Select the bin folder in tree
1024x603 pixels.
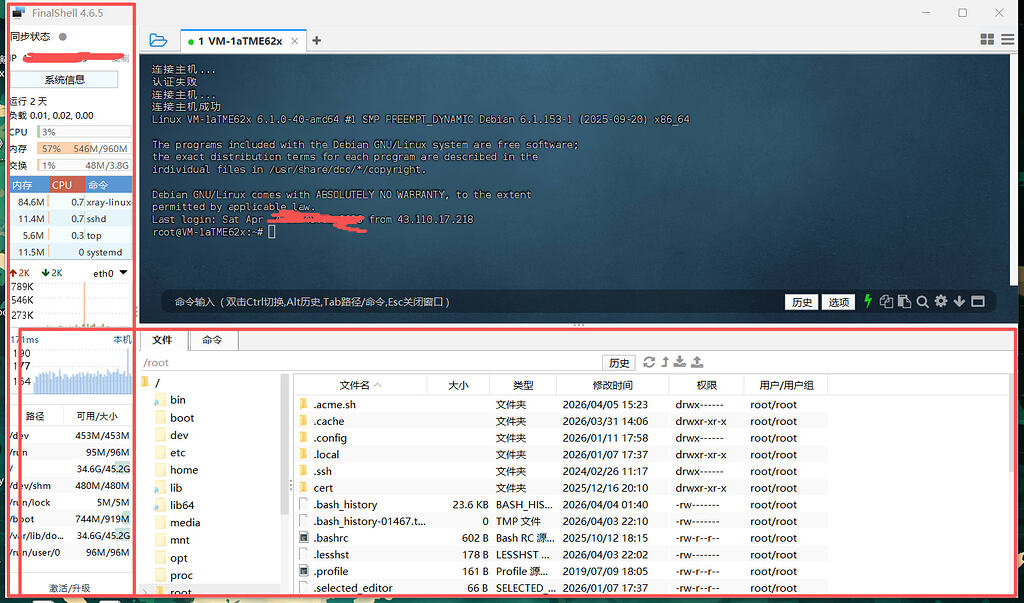click(178, 400)
